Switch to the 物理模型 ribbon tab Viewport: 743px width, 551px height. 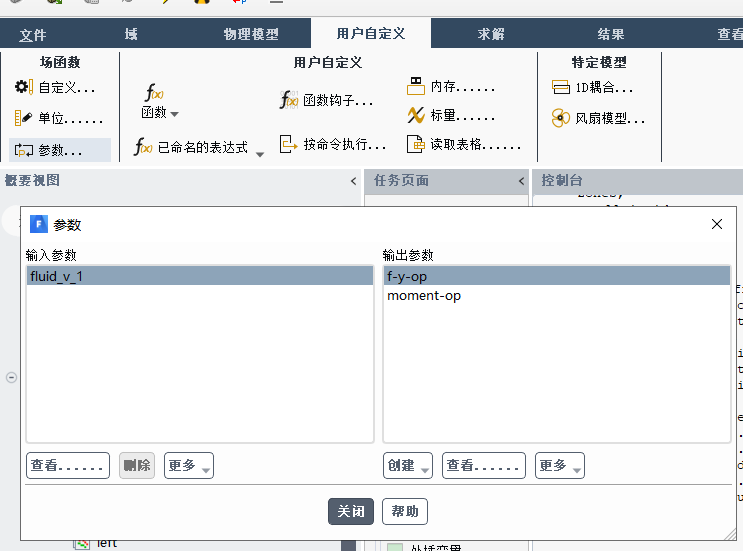pos(251,34)
